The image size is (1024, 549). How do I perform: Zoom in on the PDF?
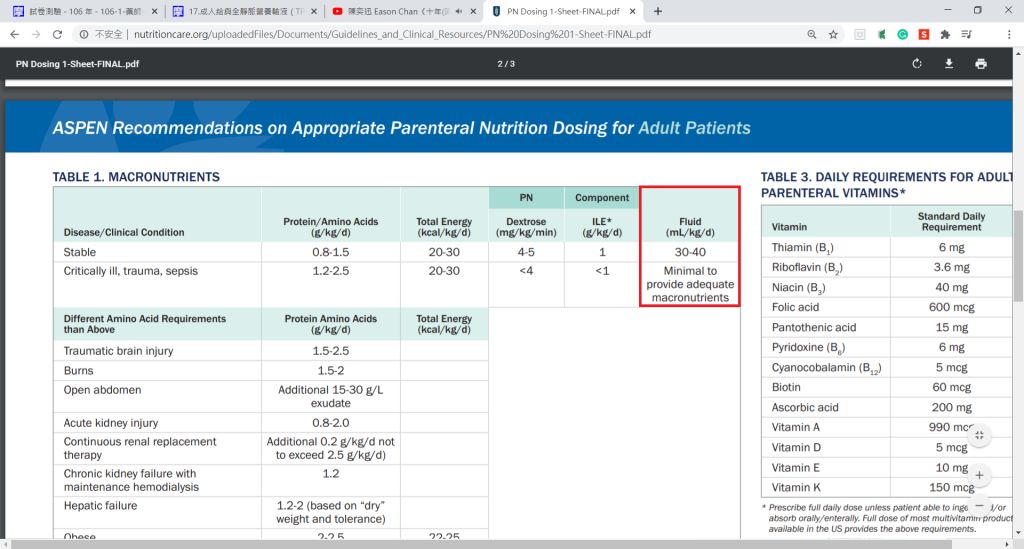[x=979, y=474]
